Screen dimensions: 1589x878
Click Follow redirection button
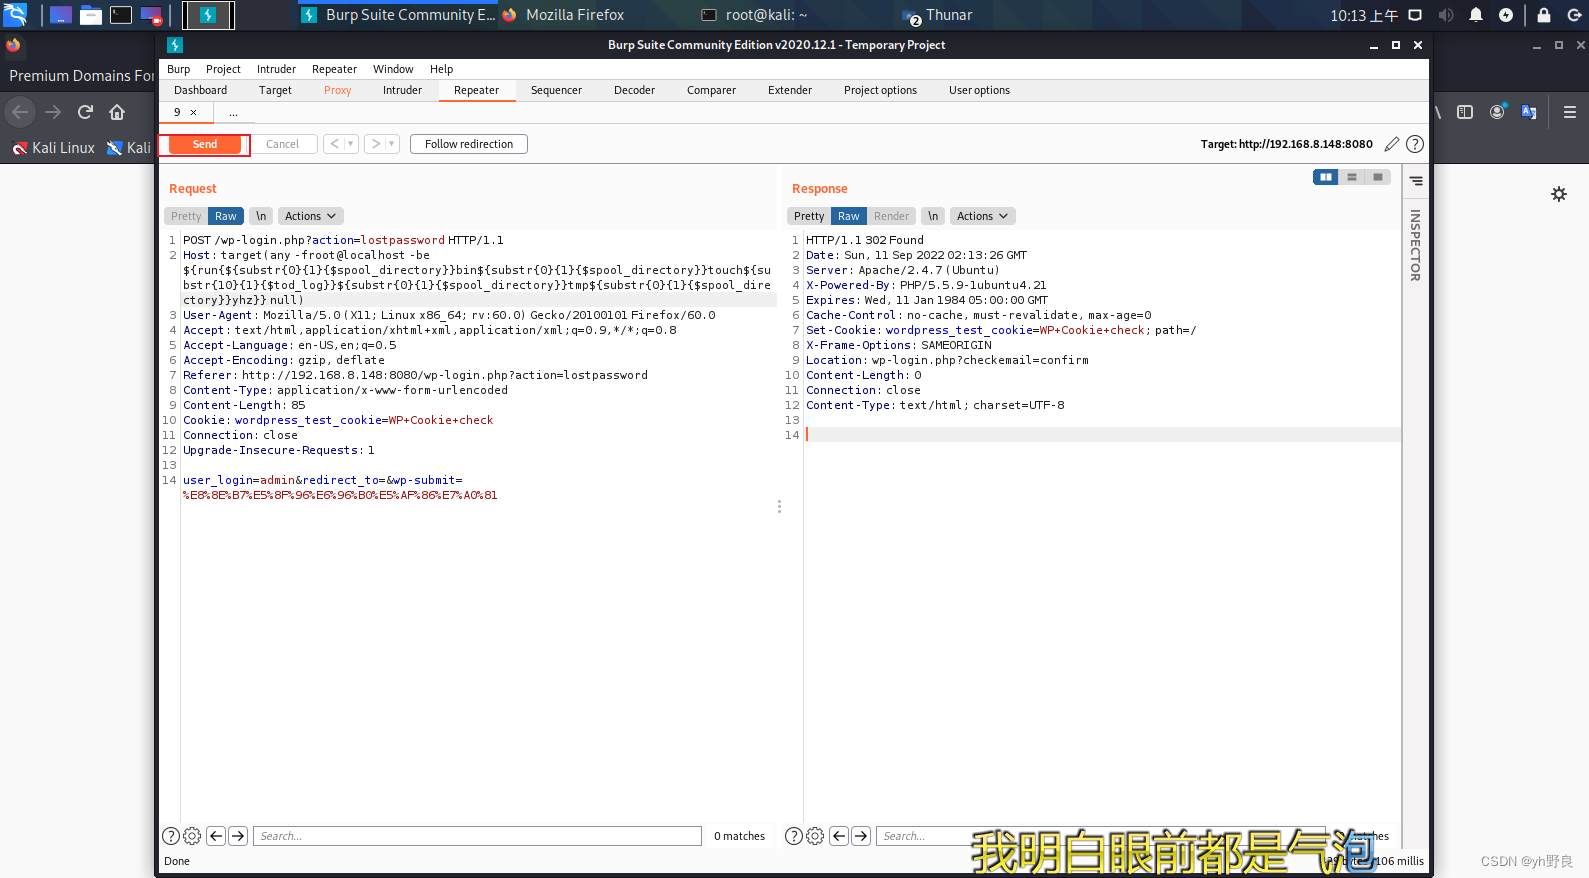tap(469, 144)
